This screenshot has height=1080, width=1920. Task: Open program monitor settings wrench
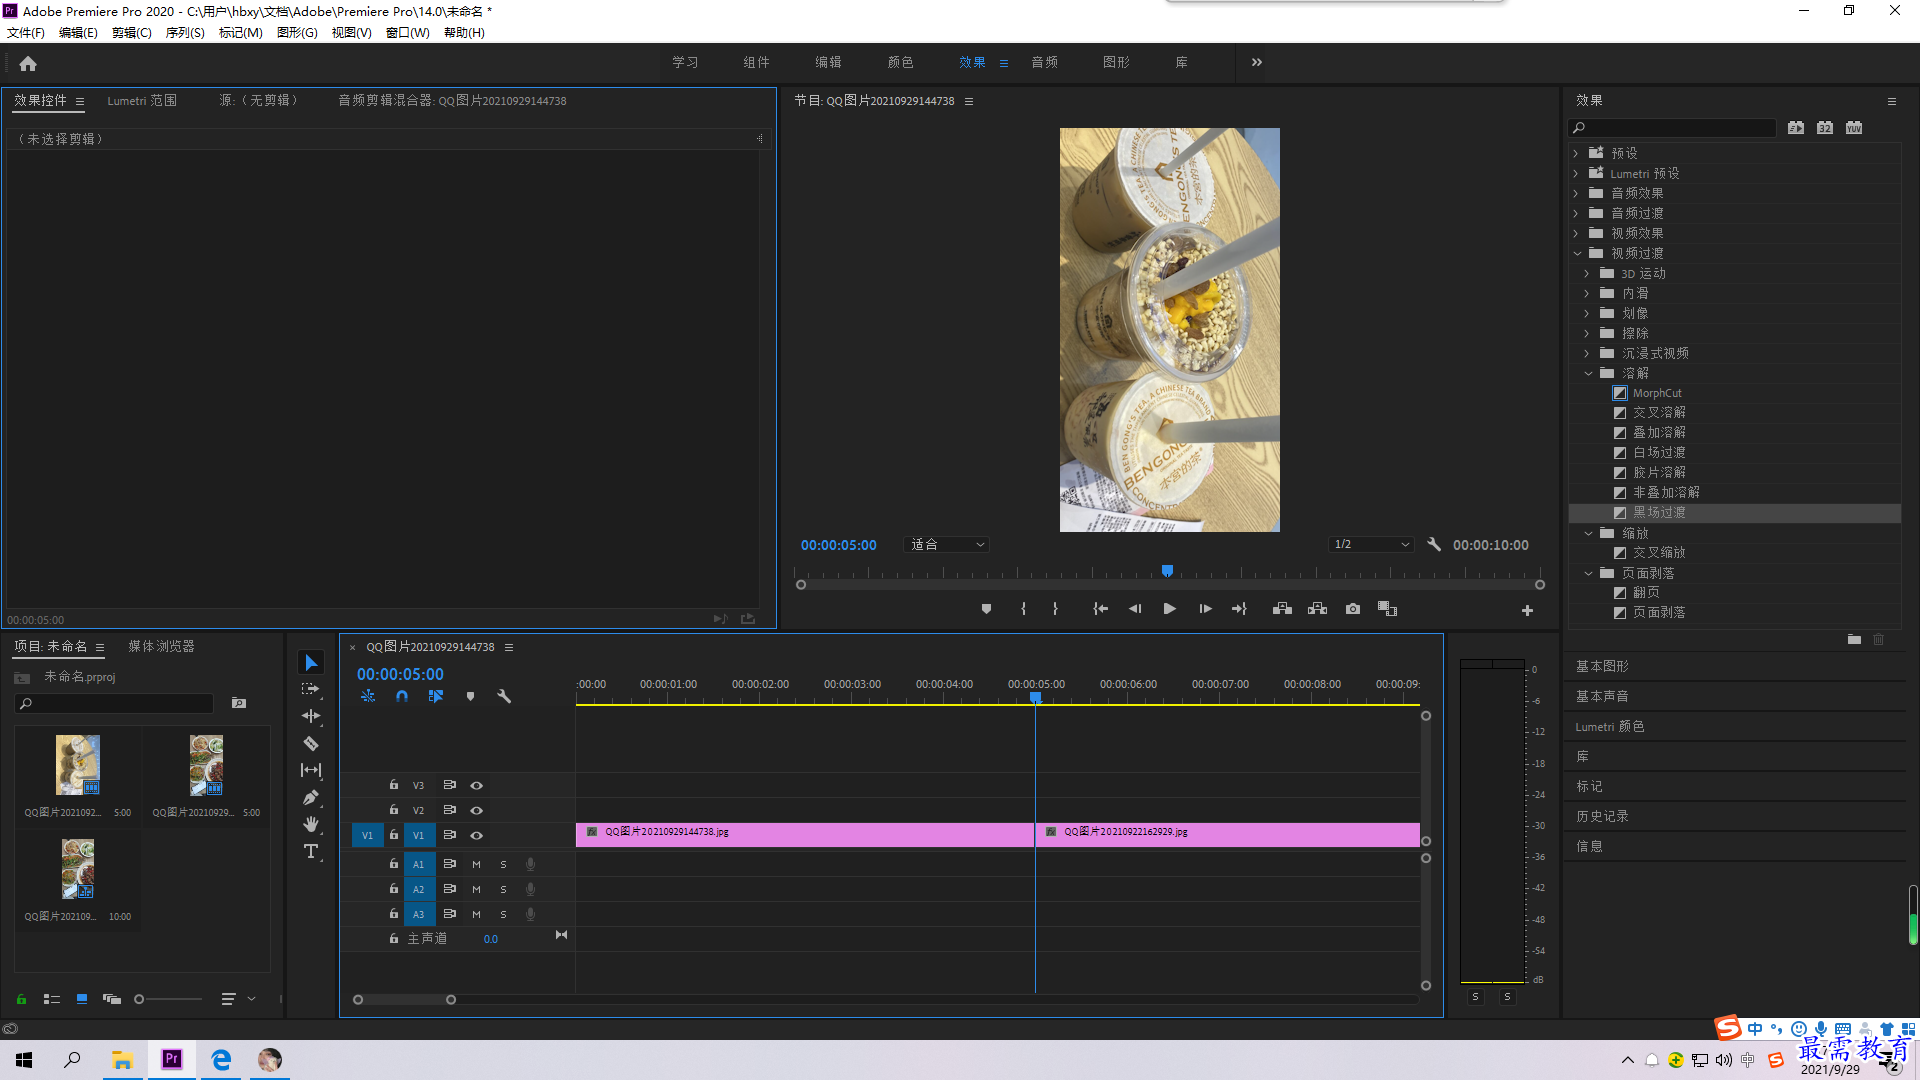coord(1434,545)
